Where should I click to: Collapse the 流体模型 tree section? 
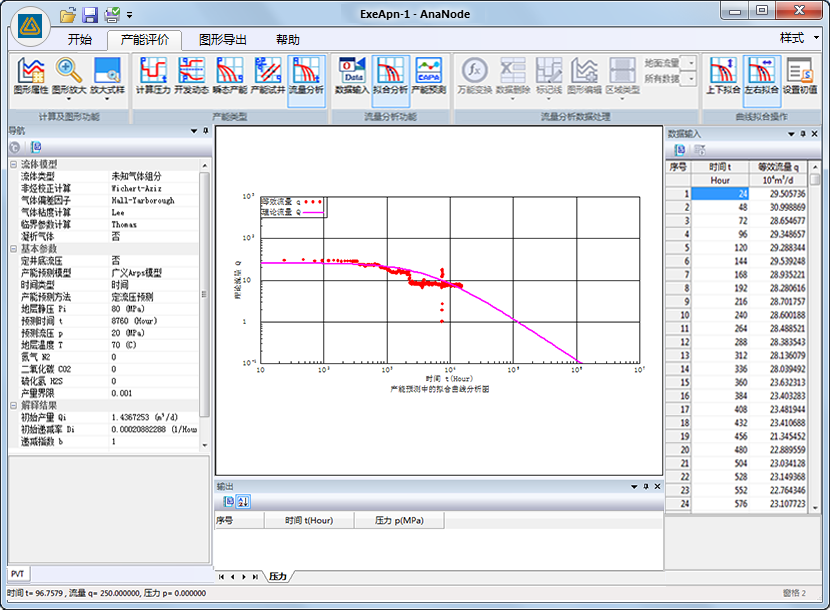(x=13, y=164)
